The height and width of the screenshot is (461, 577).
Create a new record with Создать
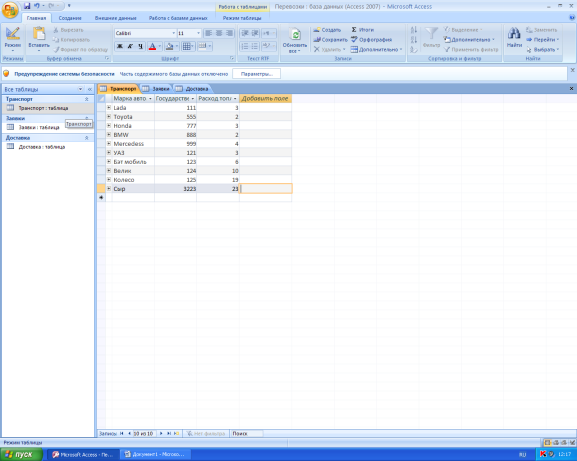point(327,30)
